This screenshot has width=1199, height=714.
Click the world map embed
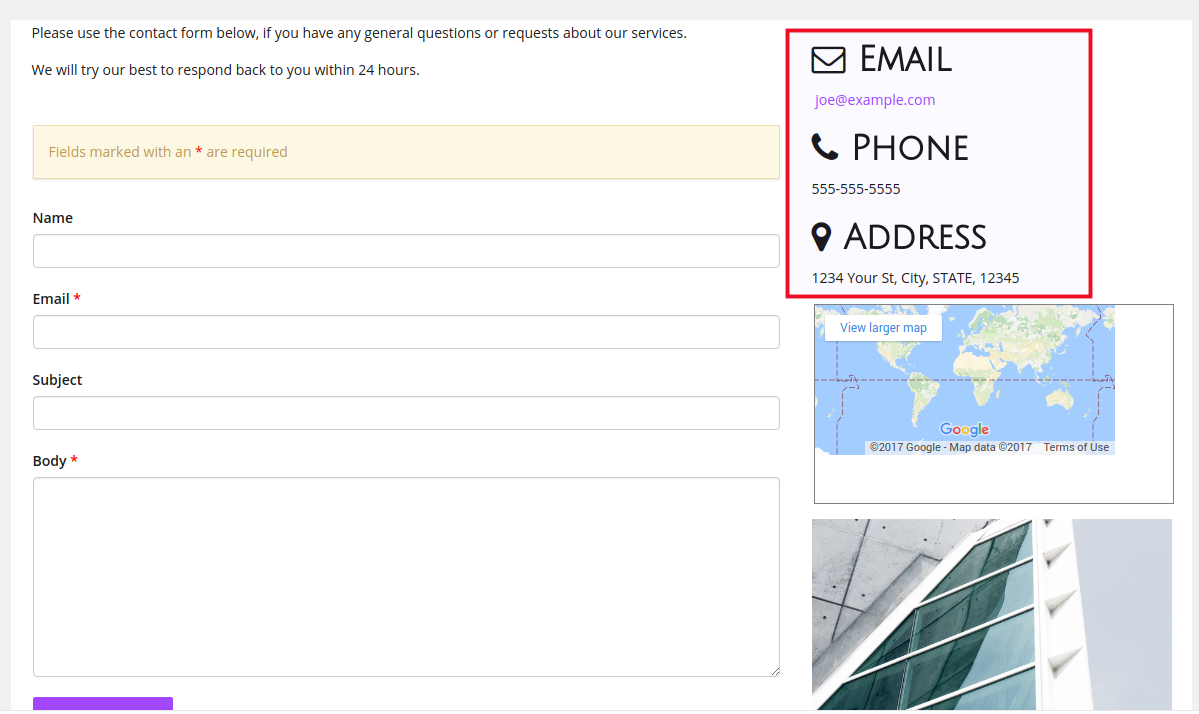964,380
